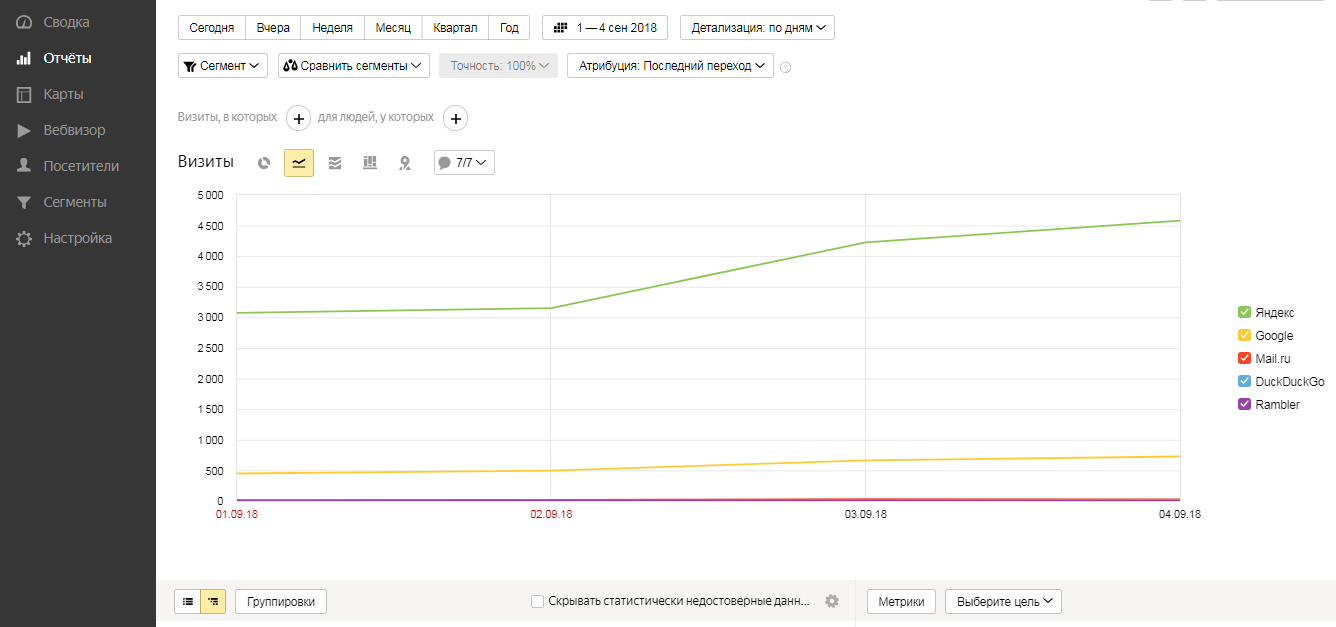Add visit condition with plus button
Screen dimensions: 1336x627
click(x=298, y=118)
